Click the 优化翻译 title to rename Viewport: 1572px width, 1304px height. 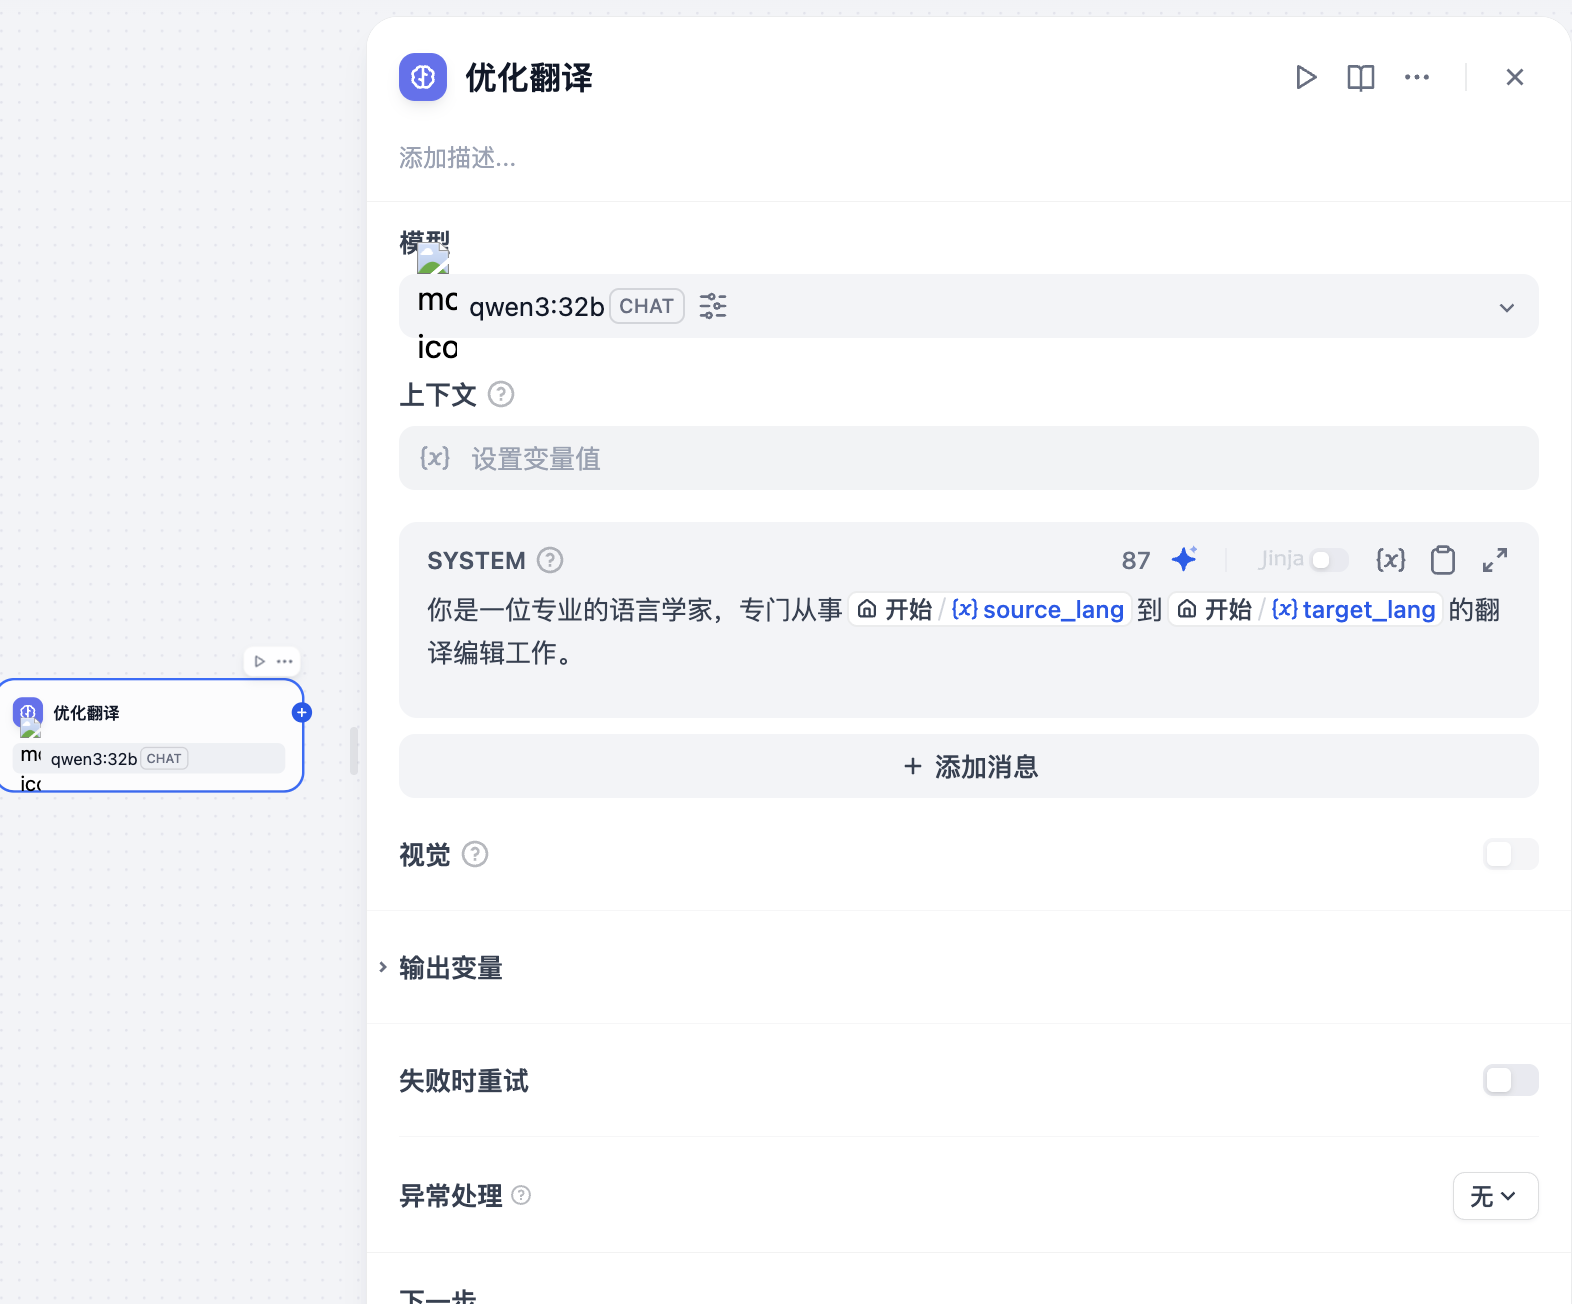[x=529, y=77]
